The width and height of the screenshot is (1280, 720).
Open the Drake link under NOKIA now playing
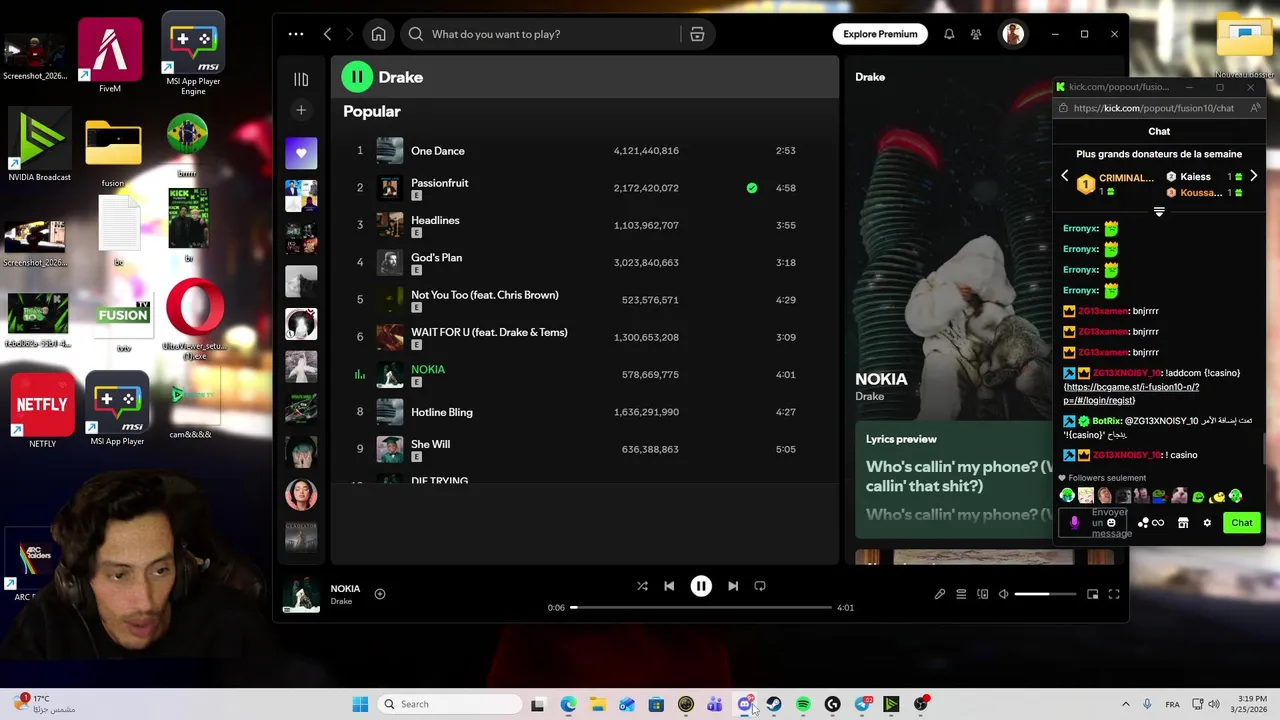point(341,601)
